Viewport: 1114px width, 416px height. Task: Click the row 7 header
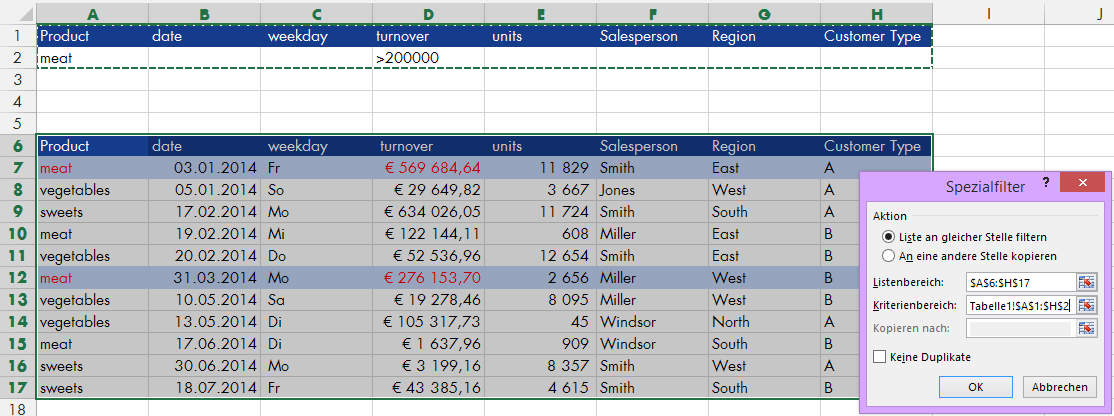click(18, 168)
